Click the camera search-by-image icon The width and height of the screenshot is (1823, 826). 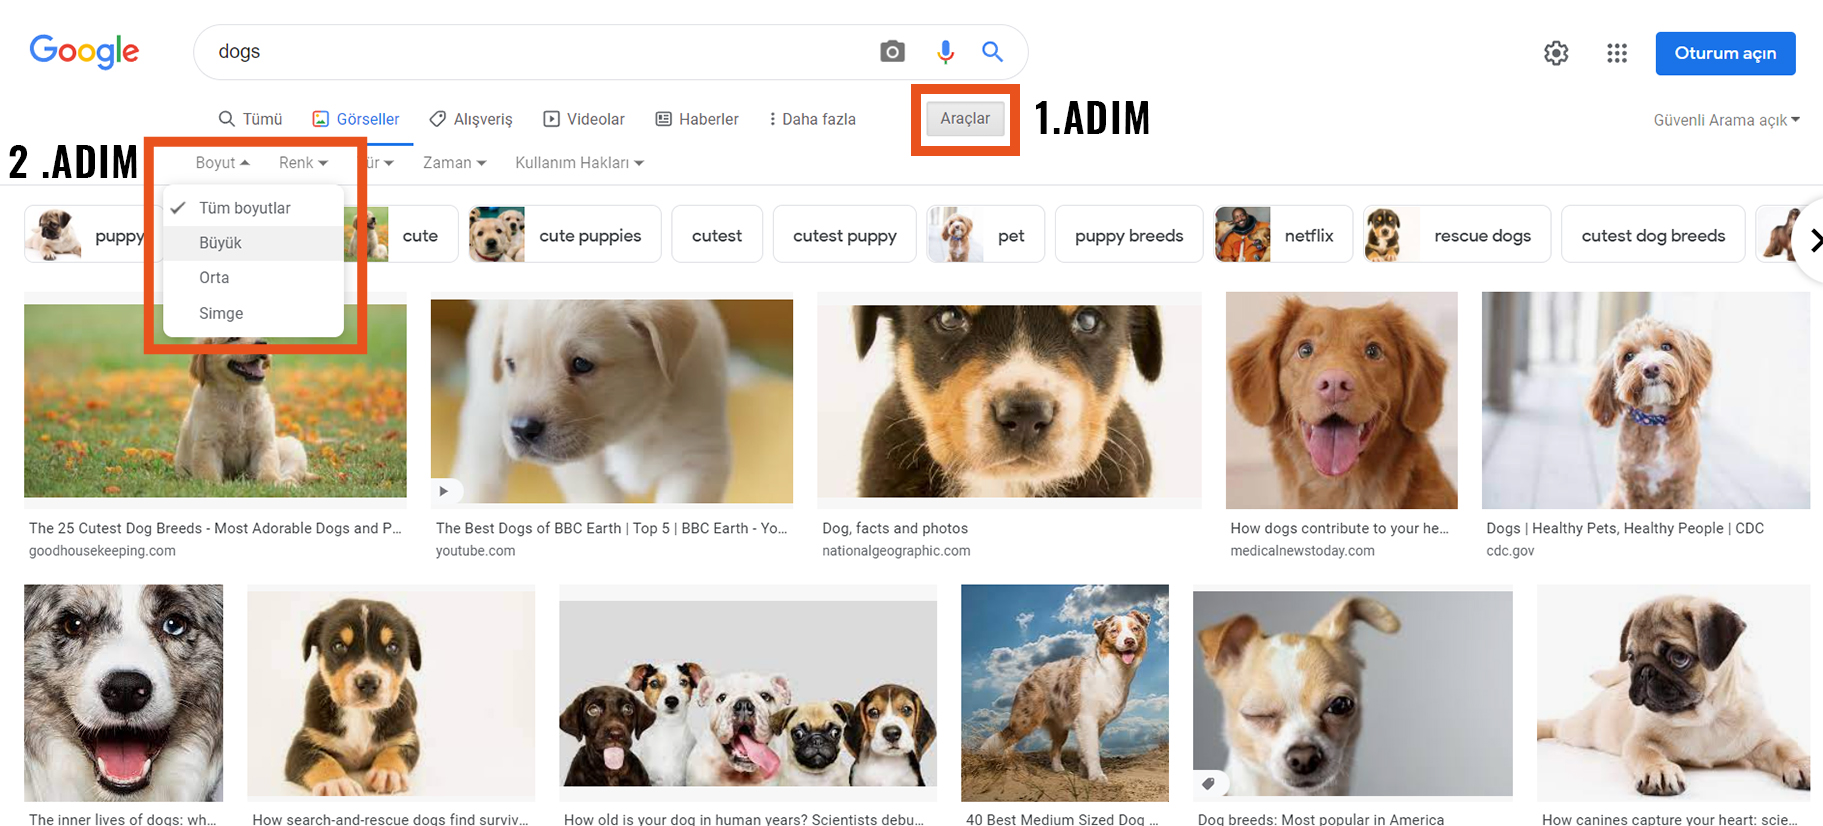[x=892, y=52]
